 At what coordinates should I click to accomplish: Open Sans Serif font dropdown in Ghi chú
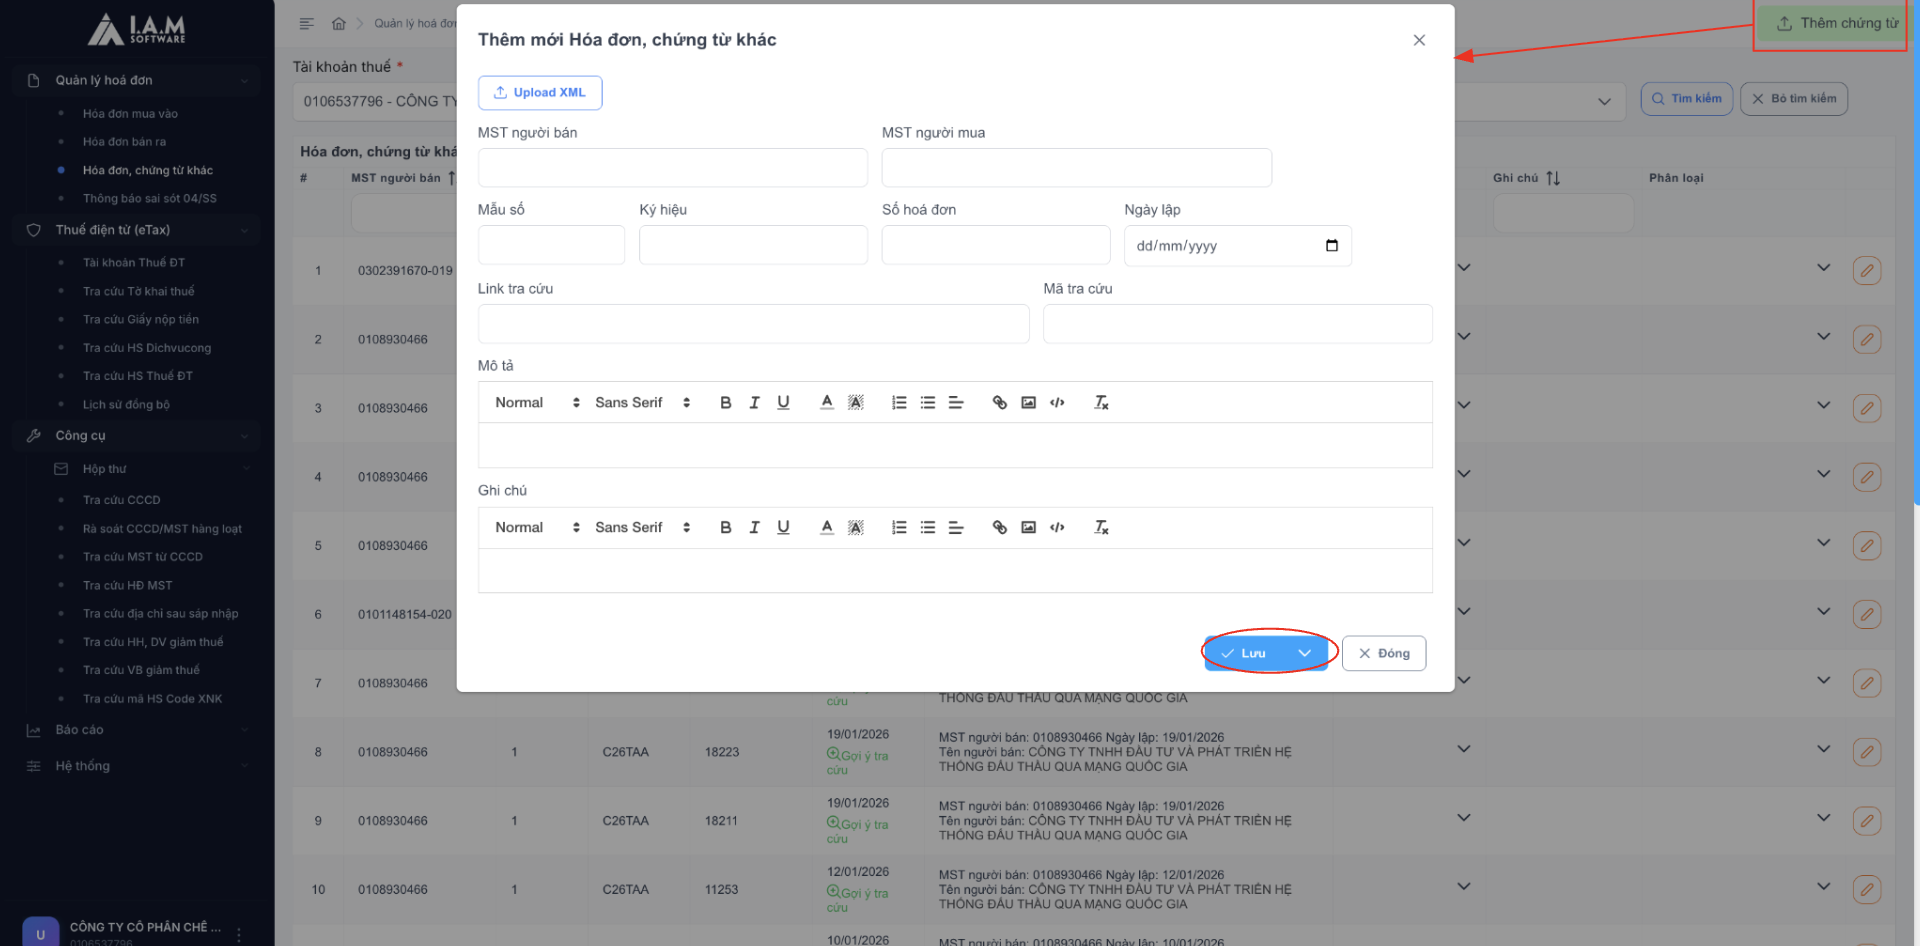click(642, 528)
